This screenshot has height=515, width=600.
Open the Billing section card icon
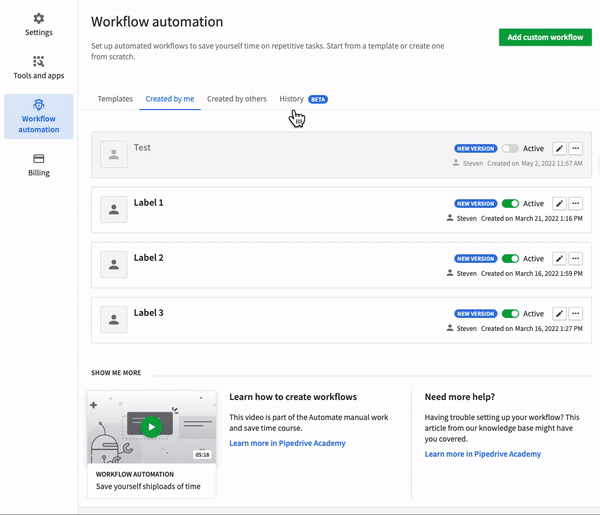point(38,159)
